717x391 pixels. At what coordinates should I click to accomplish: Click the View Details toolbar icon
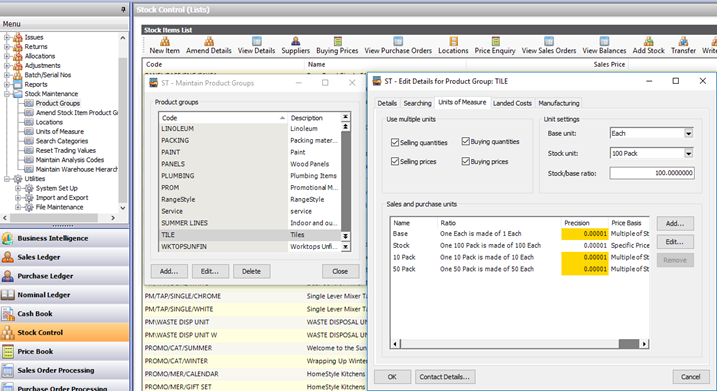[x=257, y=46]
